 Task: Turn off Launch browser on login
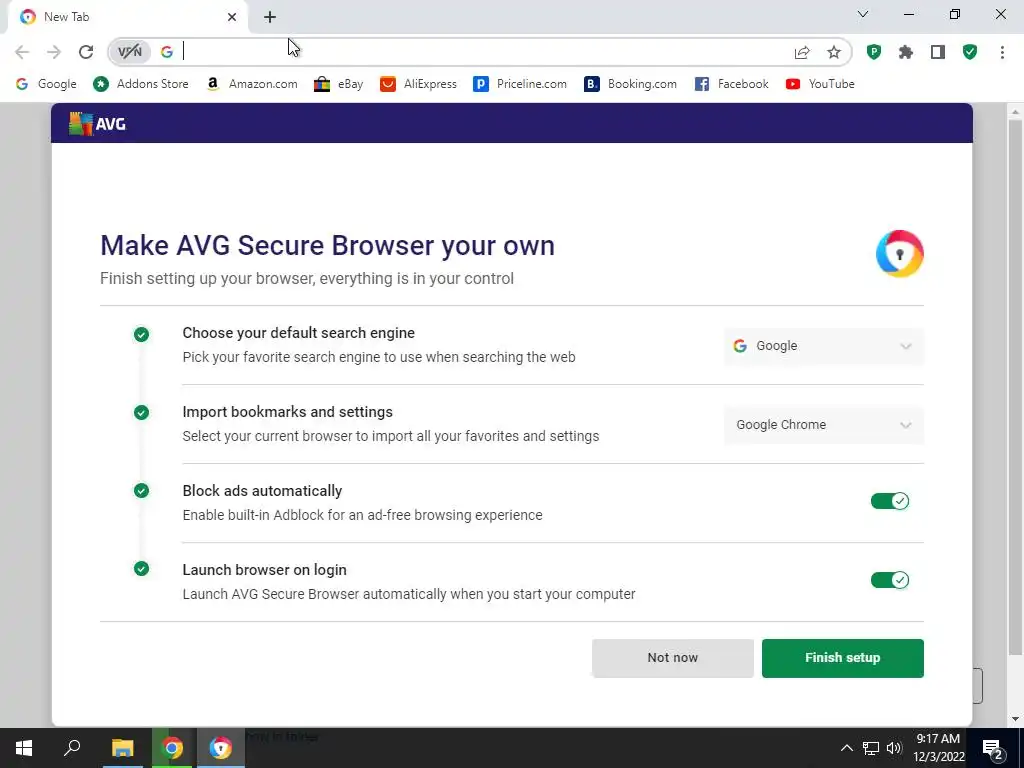[x=889, y=580]
